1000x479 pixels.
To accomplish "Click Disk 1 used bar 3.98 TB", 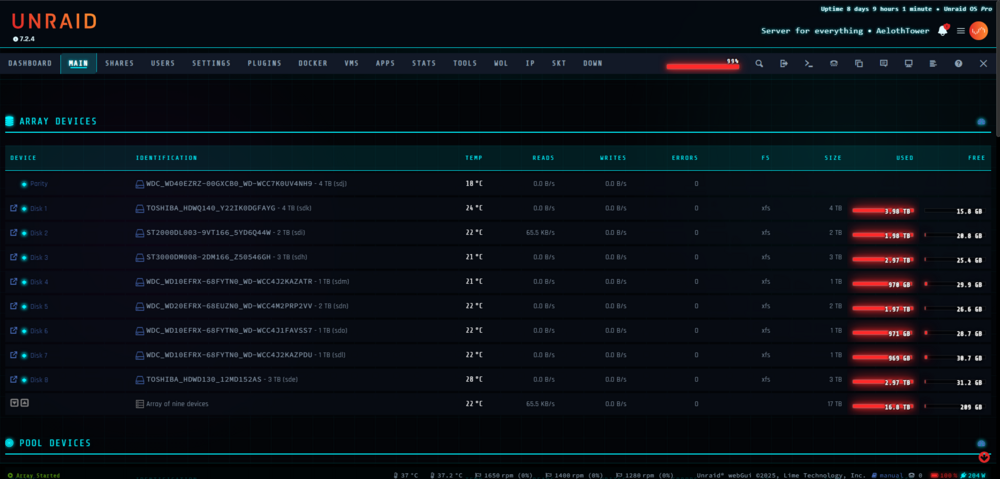I will pyautogui.click(x=884, y=210).
